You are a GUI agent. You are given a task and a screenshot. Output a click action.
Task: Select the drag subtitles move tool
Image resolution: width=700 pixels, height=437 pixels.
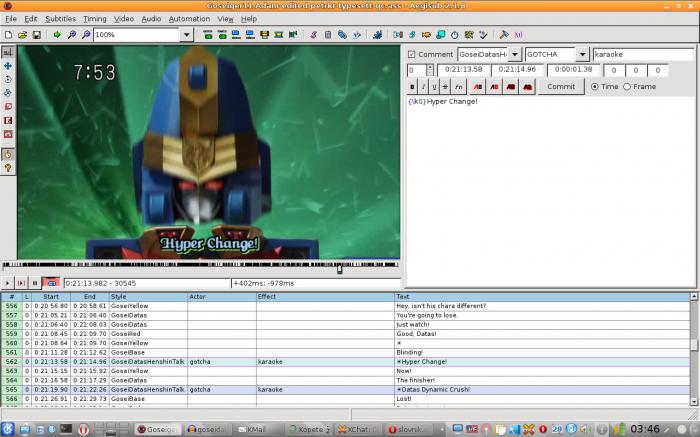[x=8, y=66]
